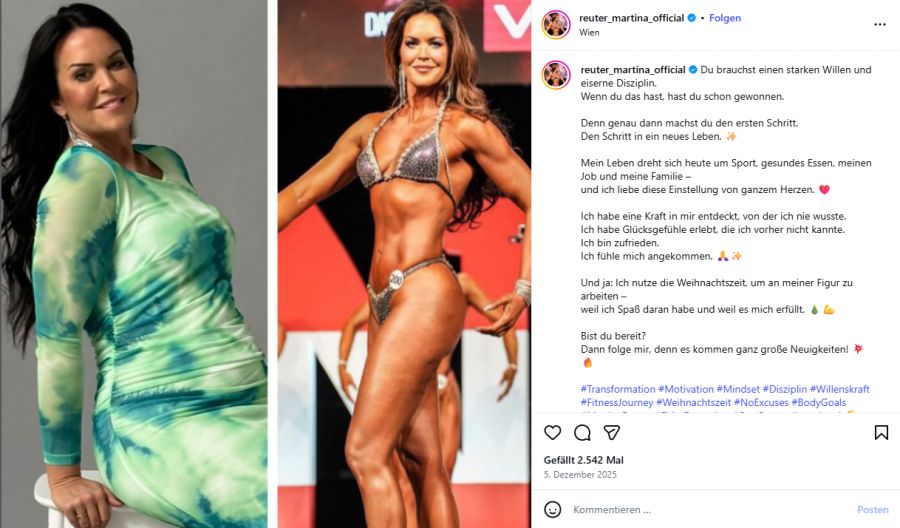Open the three-dot more options menu
900x528 pixels.
click(x=880, y=25)
